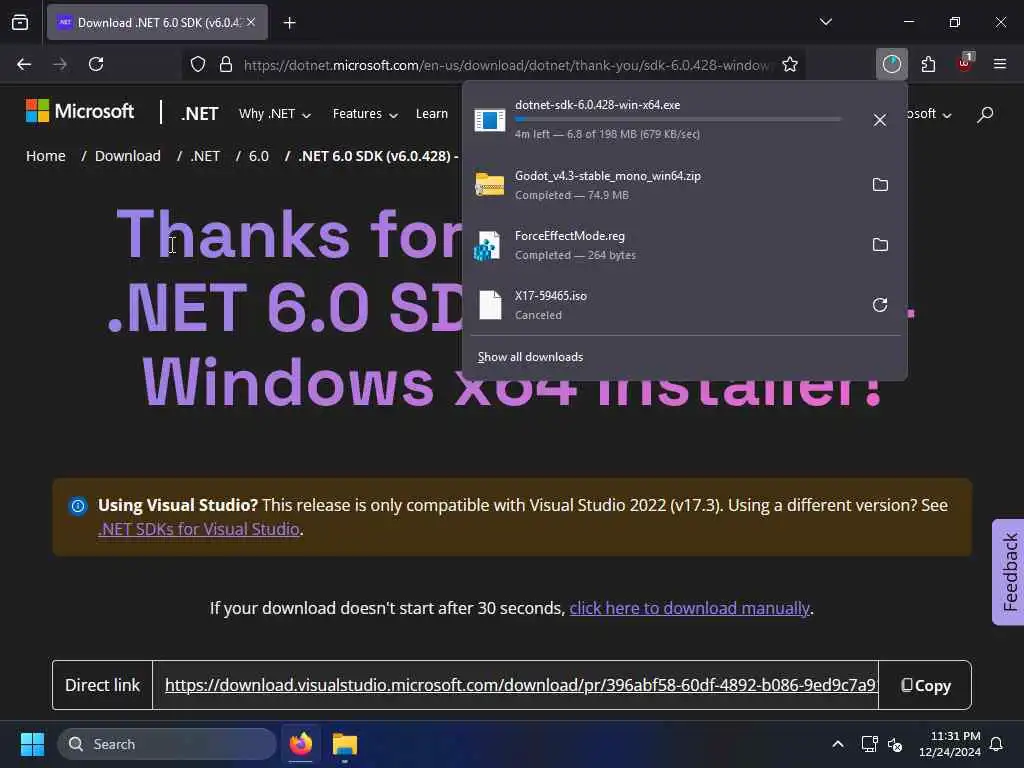
Task: Click Show all downloads
Action: tap(530, 357)
